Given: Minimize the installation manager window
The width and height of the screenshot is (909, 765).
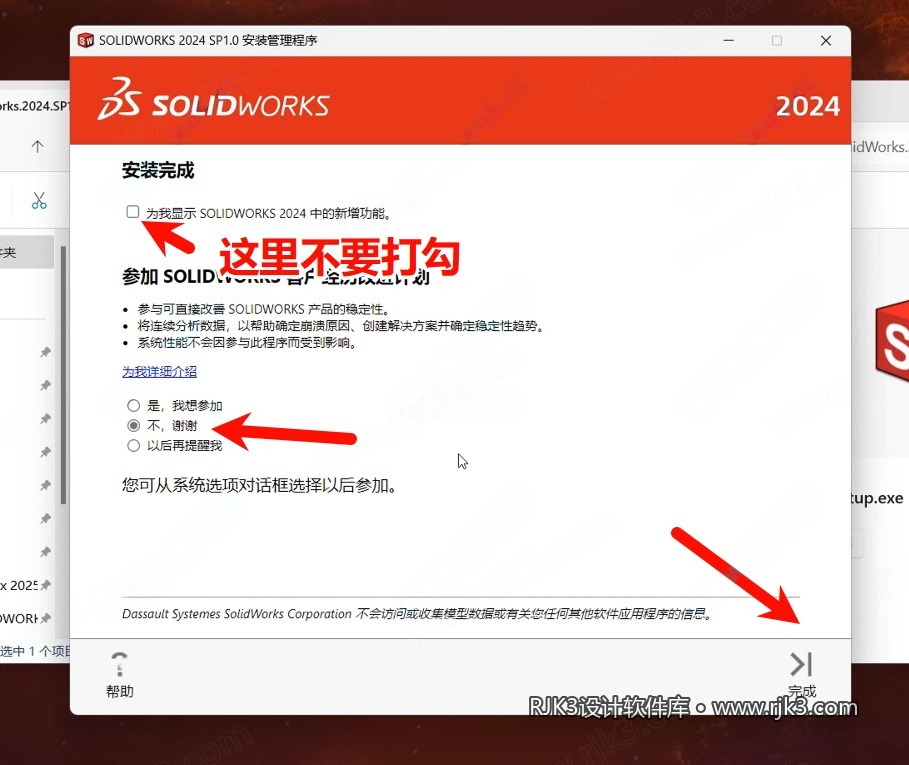Looking at the screenshot, I should (x=729, y=41).
